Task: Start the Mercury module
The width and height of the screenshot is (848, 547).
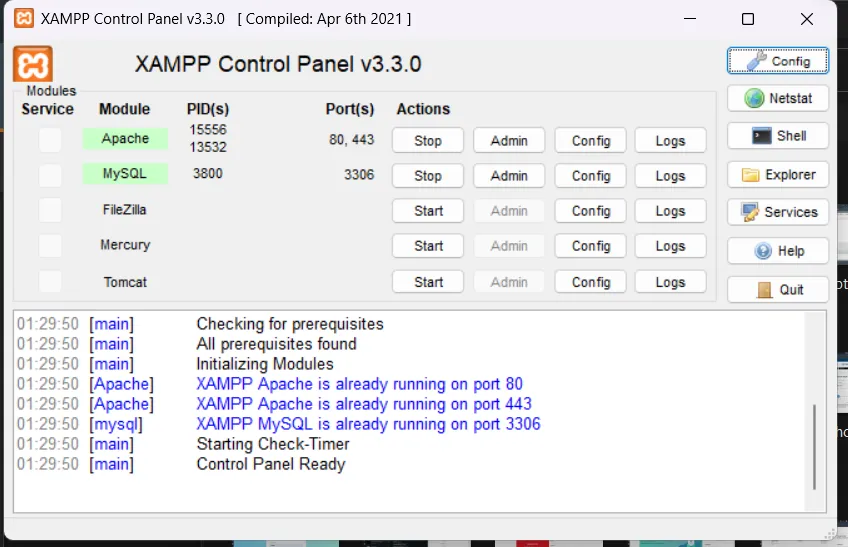Action: click(428, 246)
